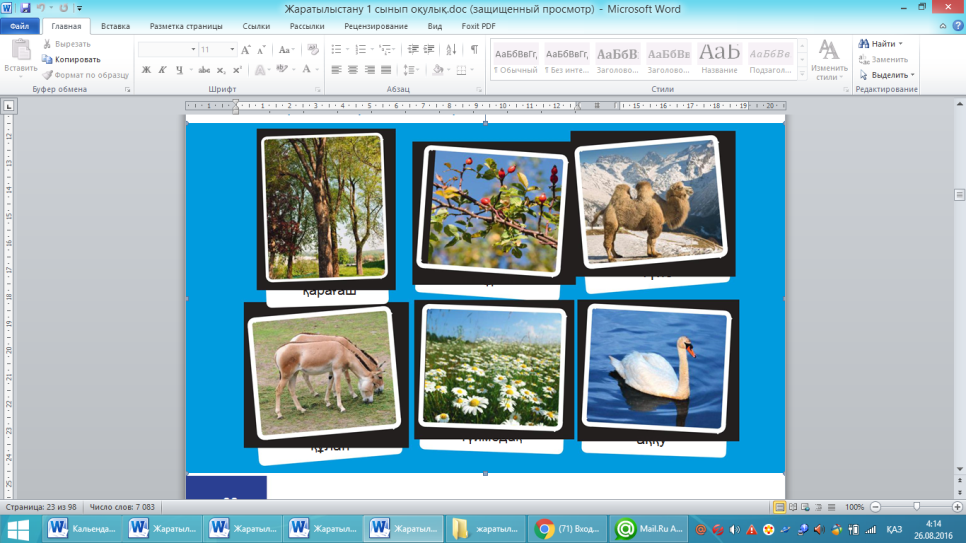Image resolution: width=966 pixels, height=543 pixels.
Task: Click the Copy (Копировать) button
Action: click(71, 59)
